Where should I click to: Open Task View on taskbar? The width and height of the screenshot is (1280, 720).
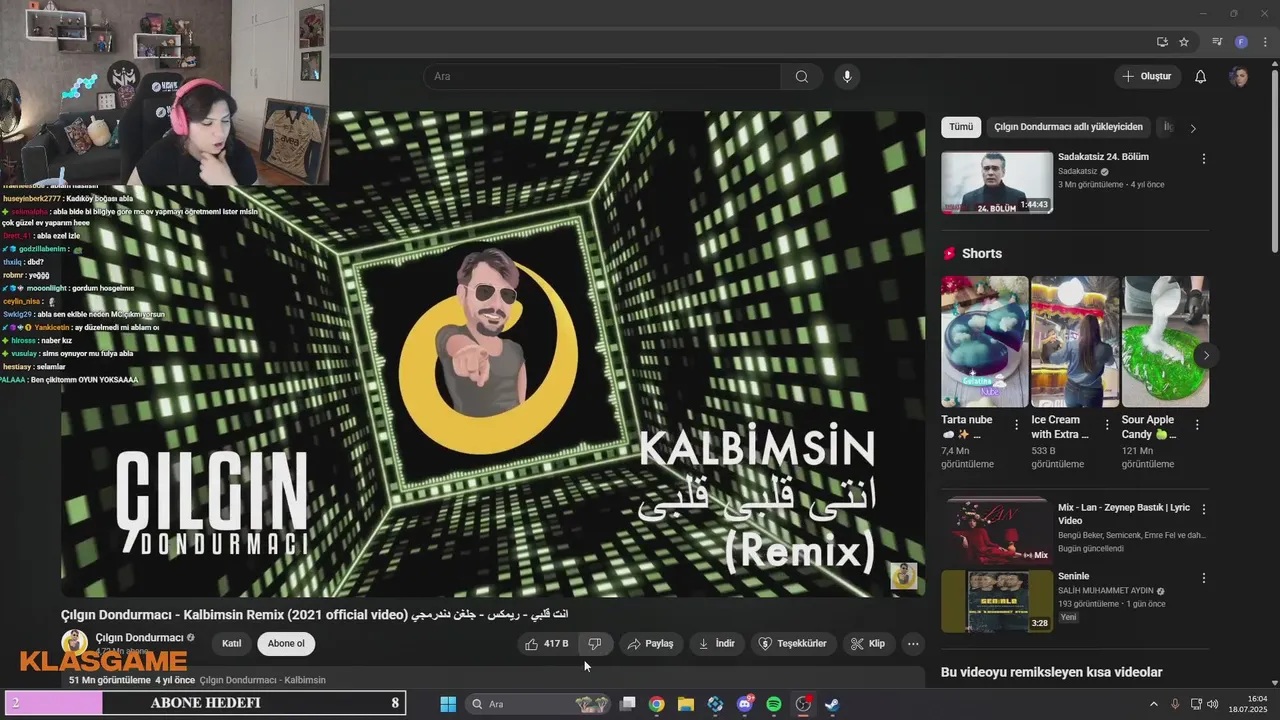pyautogui.click(x=628, y=704)
